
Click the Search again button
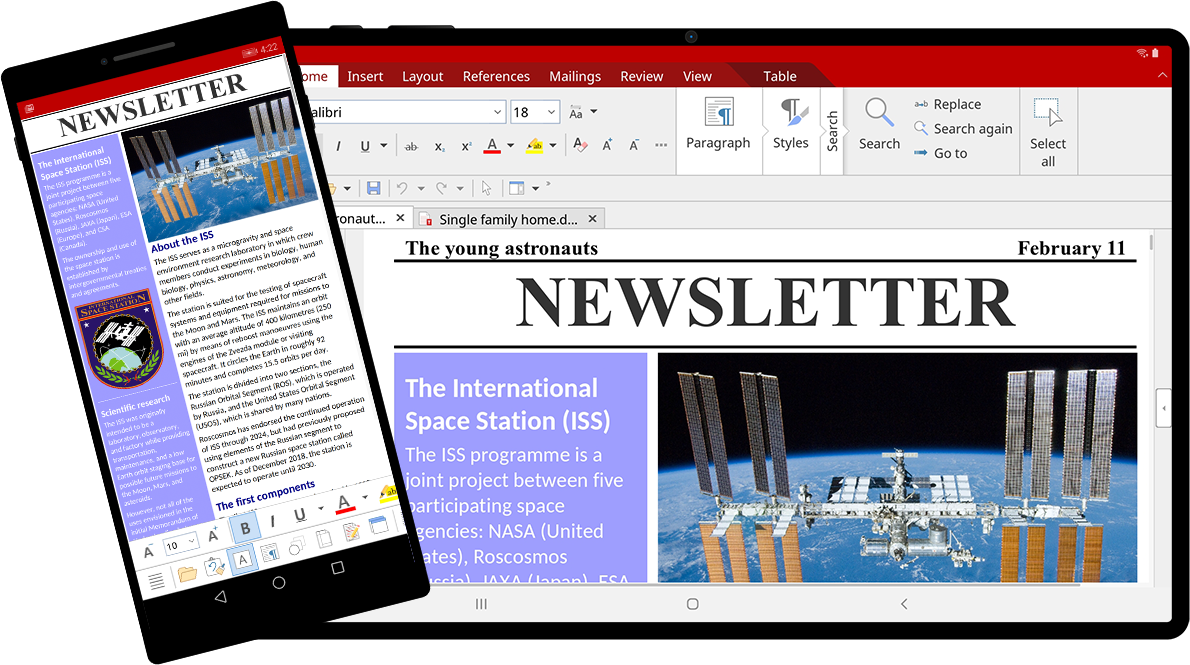pos(963,128)
